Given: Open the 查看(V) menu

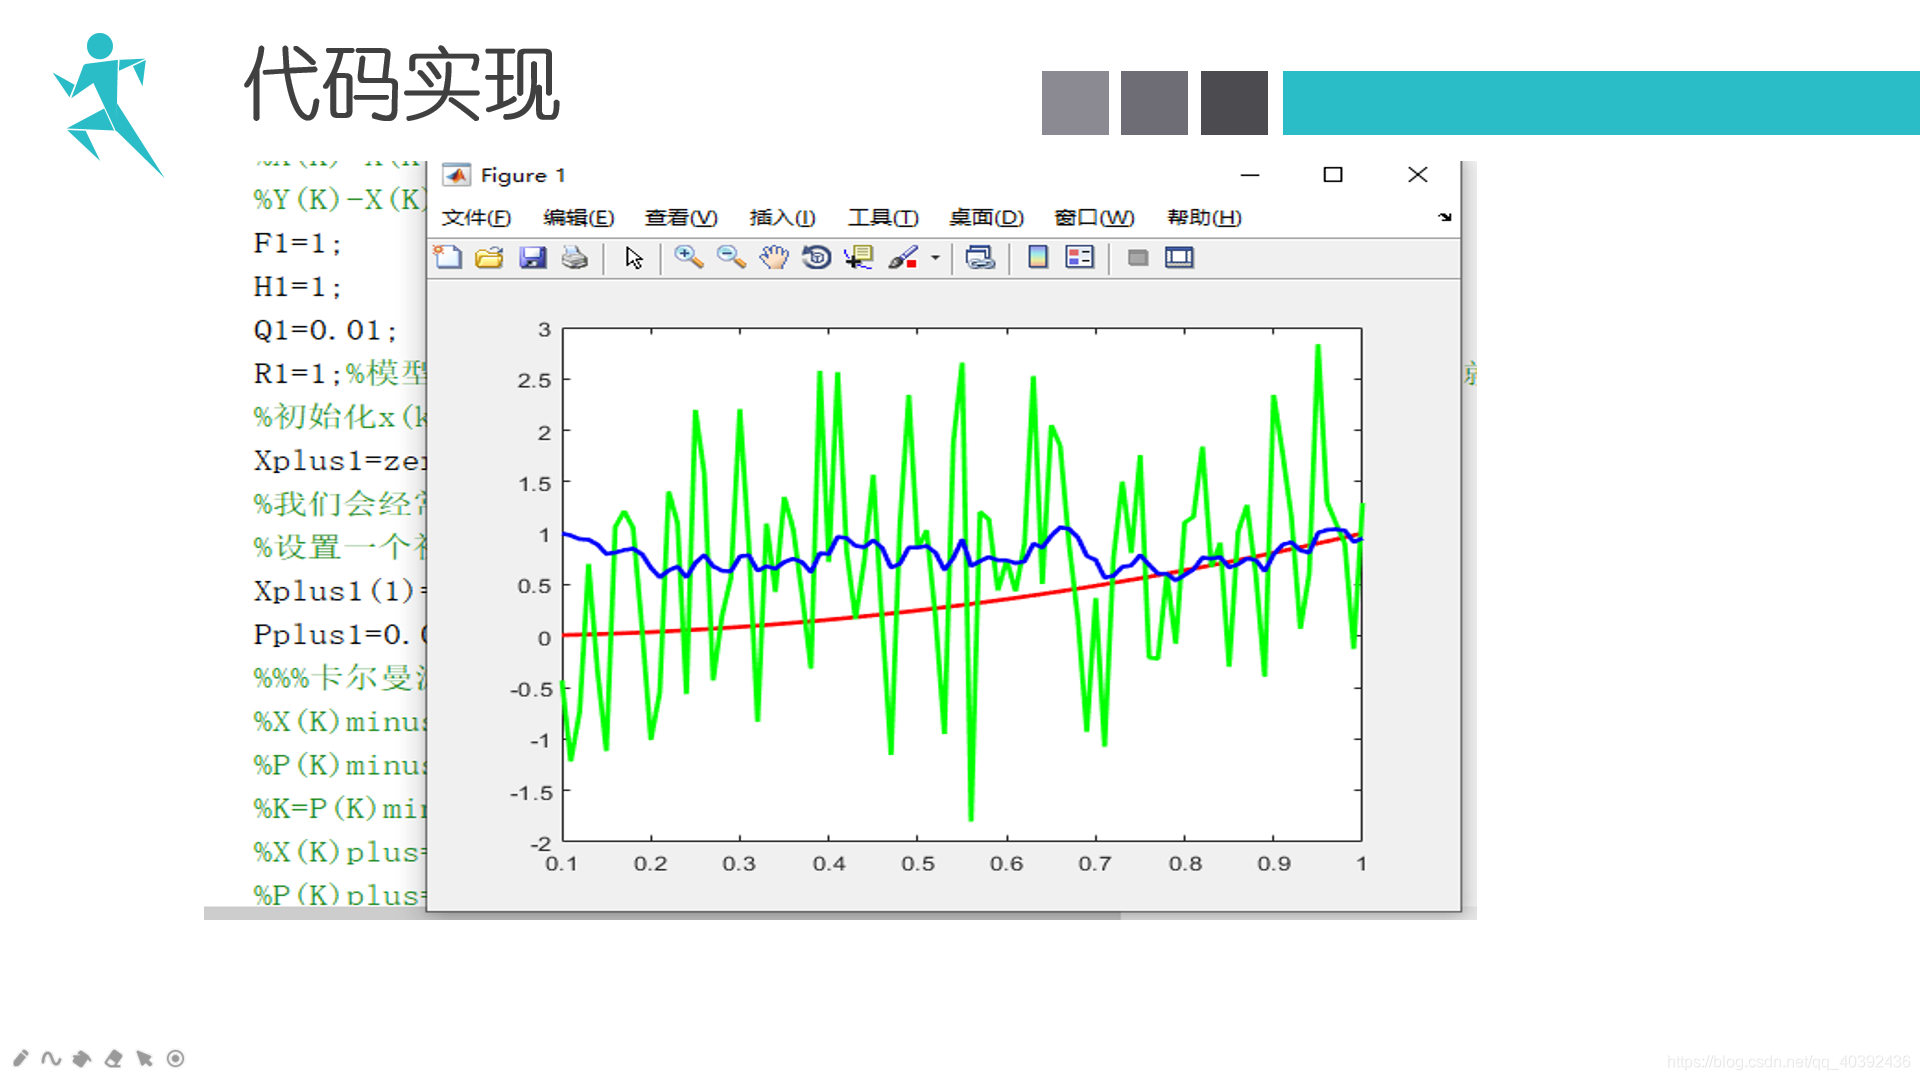Looking at the screenshot, I should 681,217.
